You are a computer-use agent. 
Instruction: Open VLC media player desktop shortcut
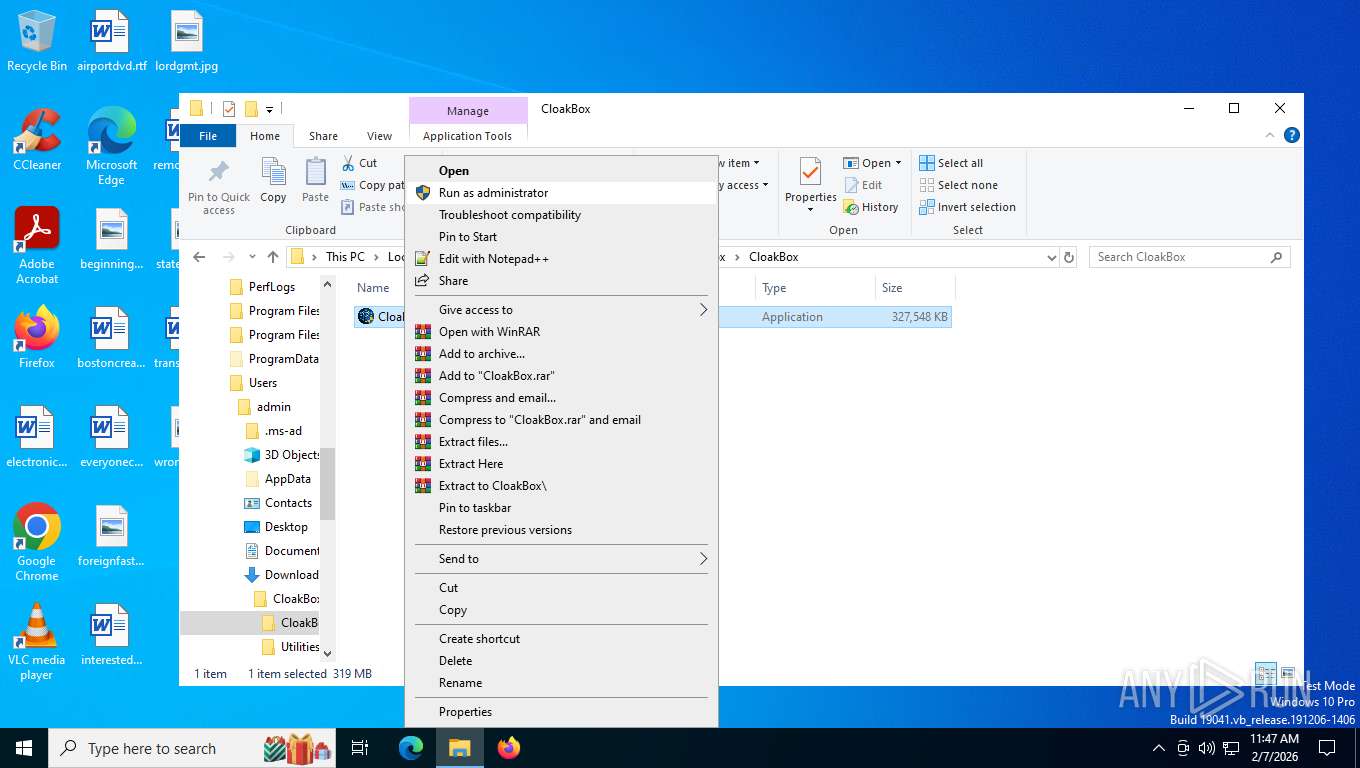37,641
